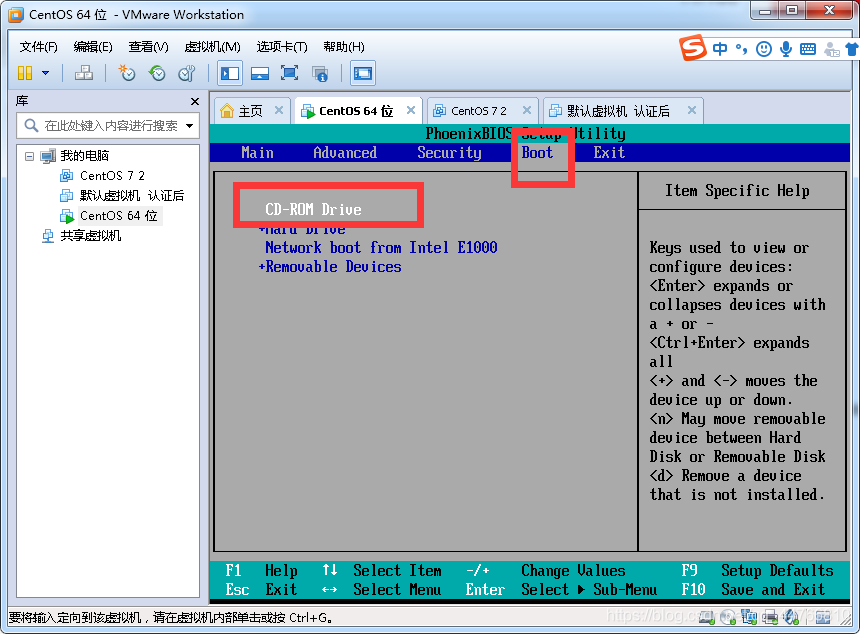Take a snapshot of the virtual machine

click(x=127, y=73)
